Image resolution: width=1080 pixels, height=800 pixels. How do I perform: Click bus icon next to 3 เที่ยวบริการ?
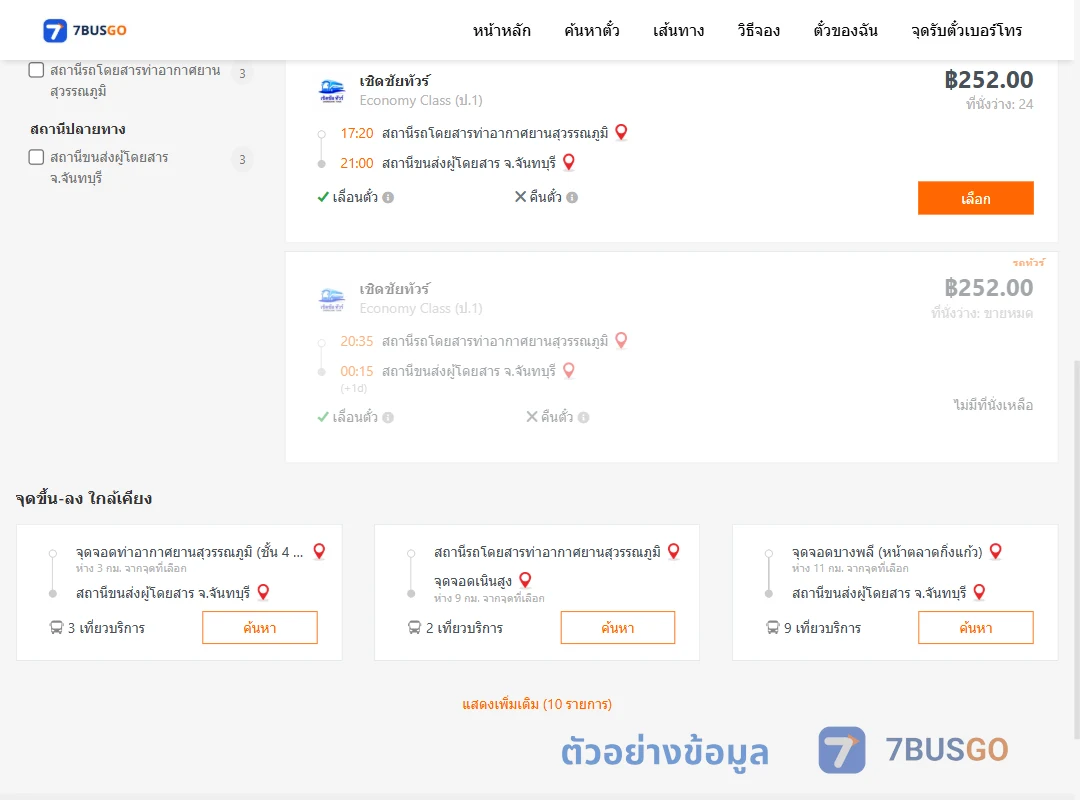[56, 628]
